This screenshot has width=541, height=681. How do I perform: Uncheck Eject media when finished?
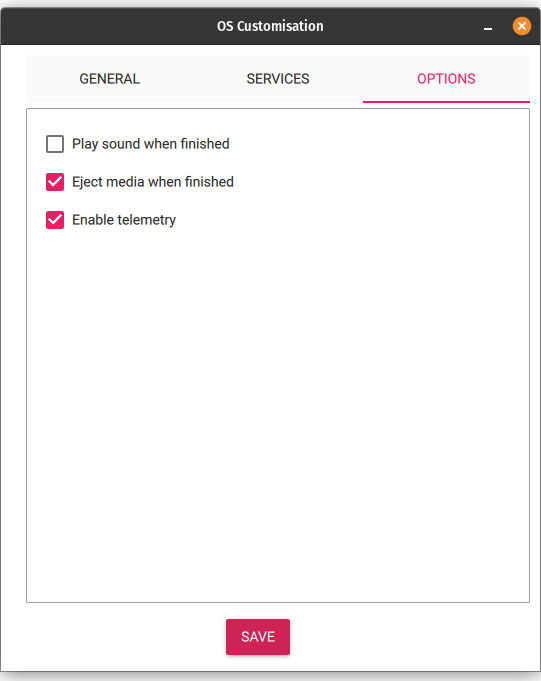tap(55, 182)
